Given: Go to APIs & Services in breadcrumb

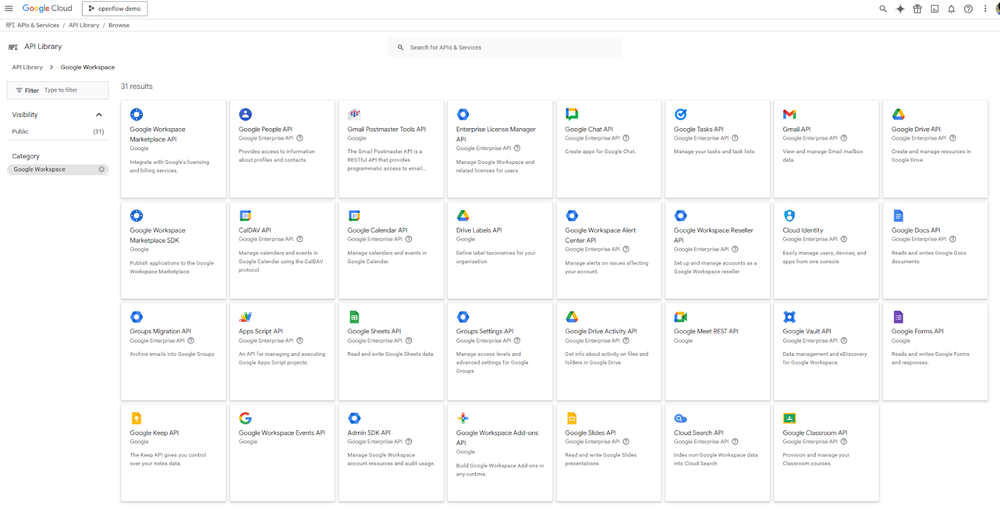Looking at the screenshot, I should (x=38, y=25).
